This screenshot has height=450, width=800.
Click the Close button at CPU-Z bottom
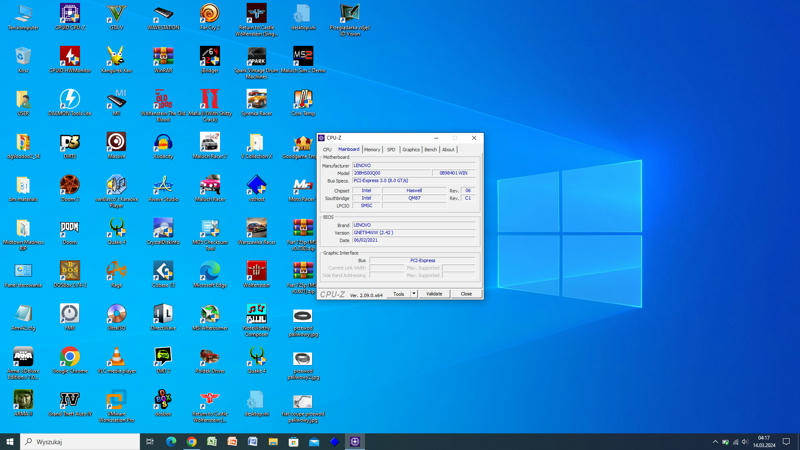(x=466, y=294)
